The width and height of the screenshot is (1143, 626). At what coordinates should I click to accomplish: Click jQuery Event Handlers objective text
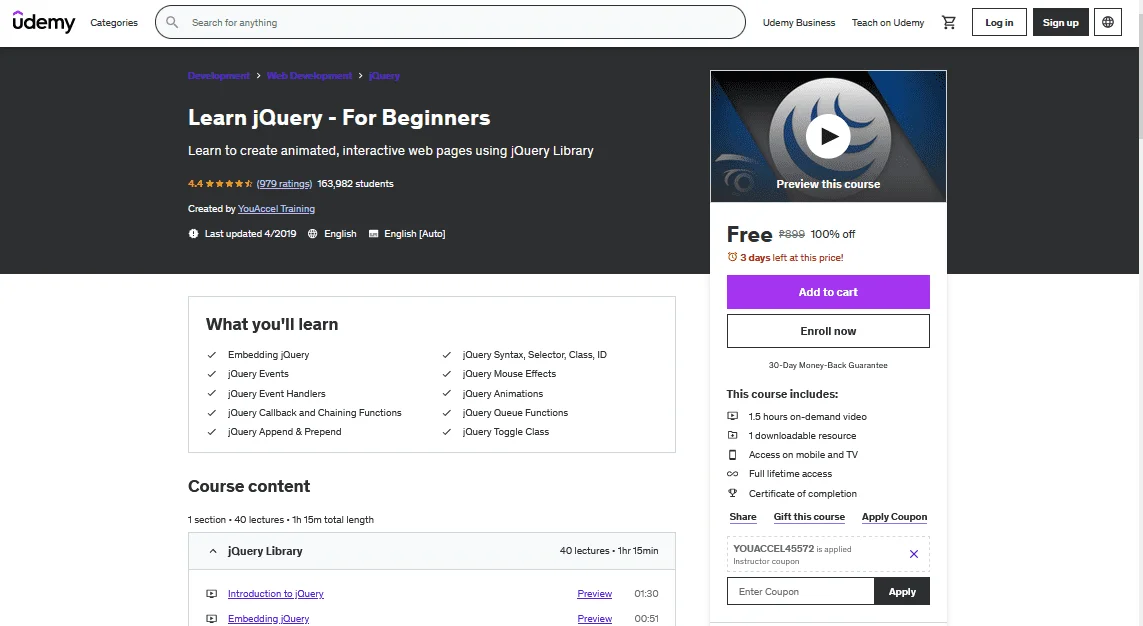(x=276, y=394)
